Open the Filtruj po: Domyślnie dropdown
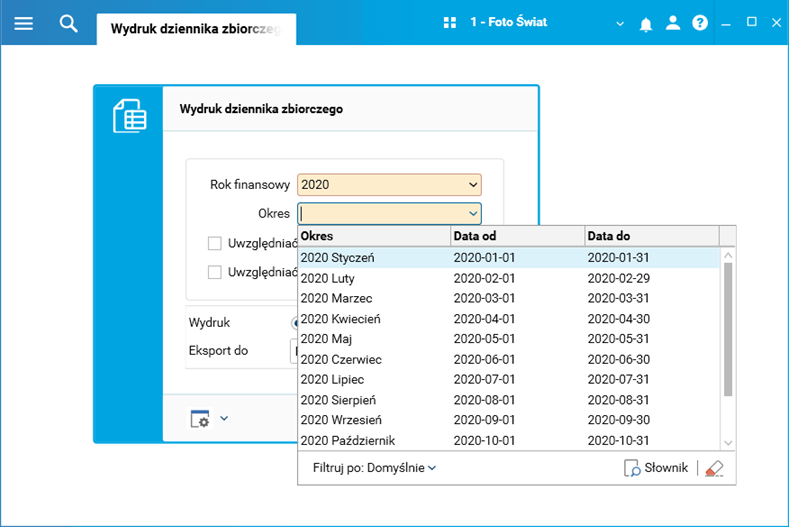Viewport: 789px width, 527px height. click(374, 467)
